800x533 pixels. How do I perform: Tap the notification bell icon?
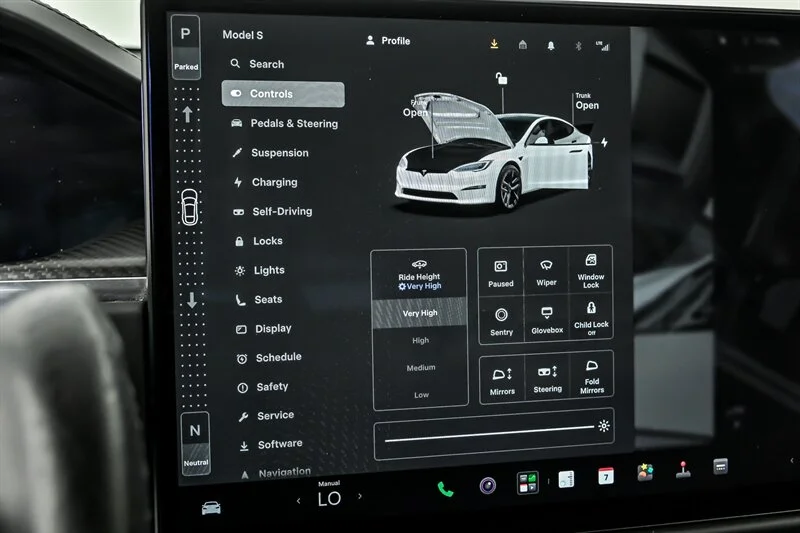tap(551, 46)
